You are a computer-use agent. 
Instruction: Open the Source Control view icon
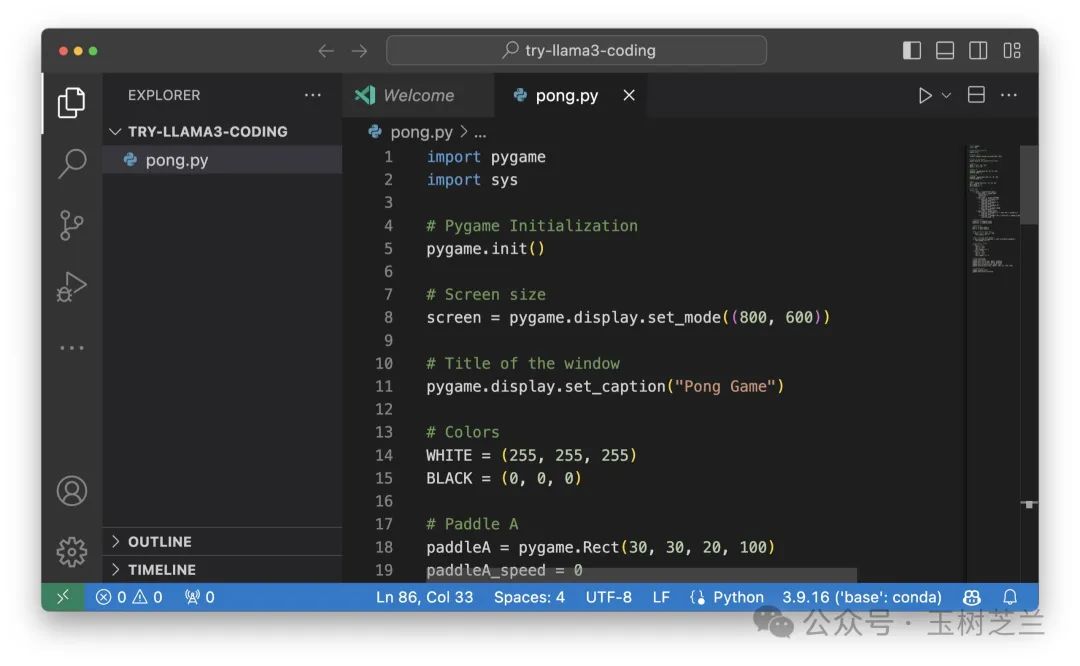72,225
